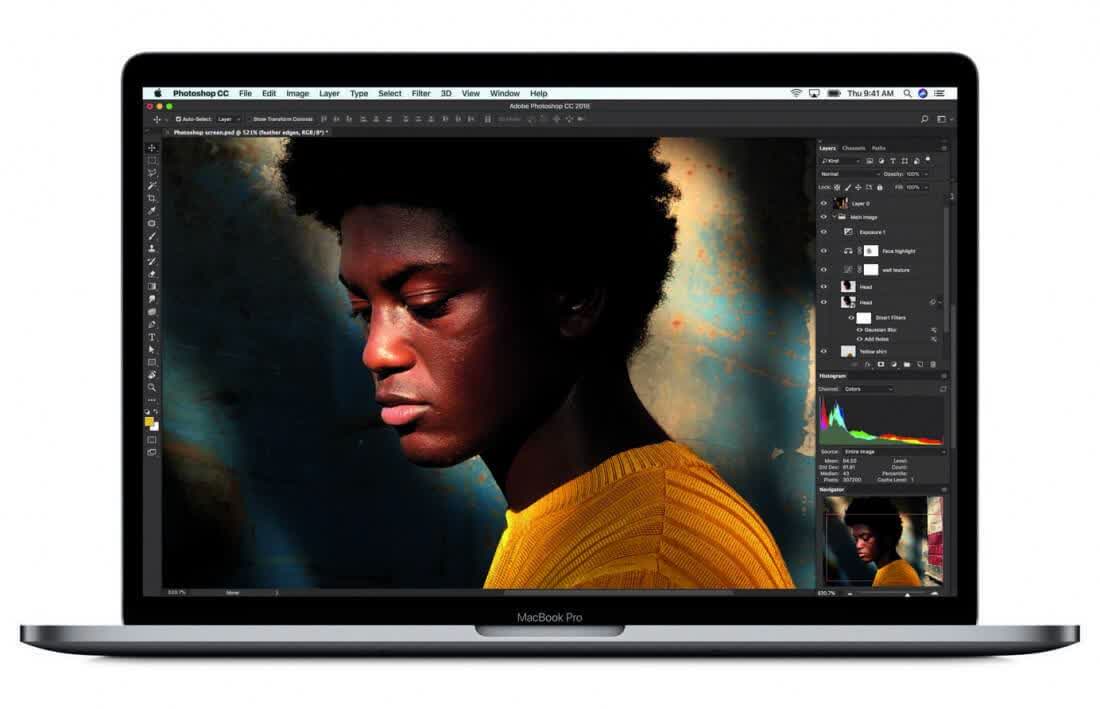Image resolution: width=1100 pixels, height=709 pixels.
Task: Select the Brush tool
Action: [152, 236]
